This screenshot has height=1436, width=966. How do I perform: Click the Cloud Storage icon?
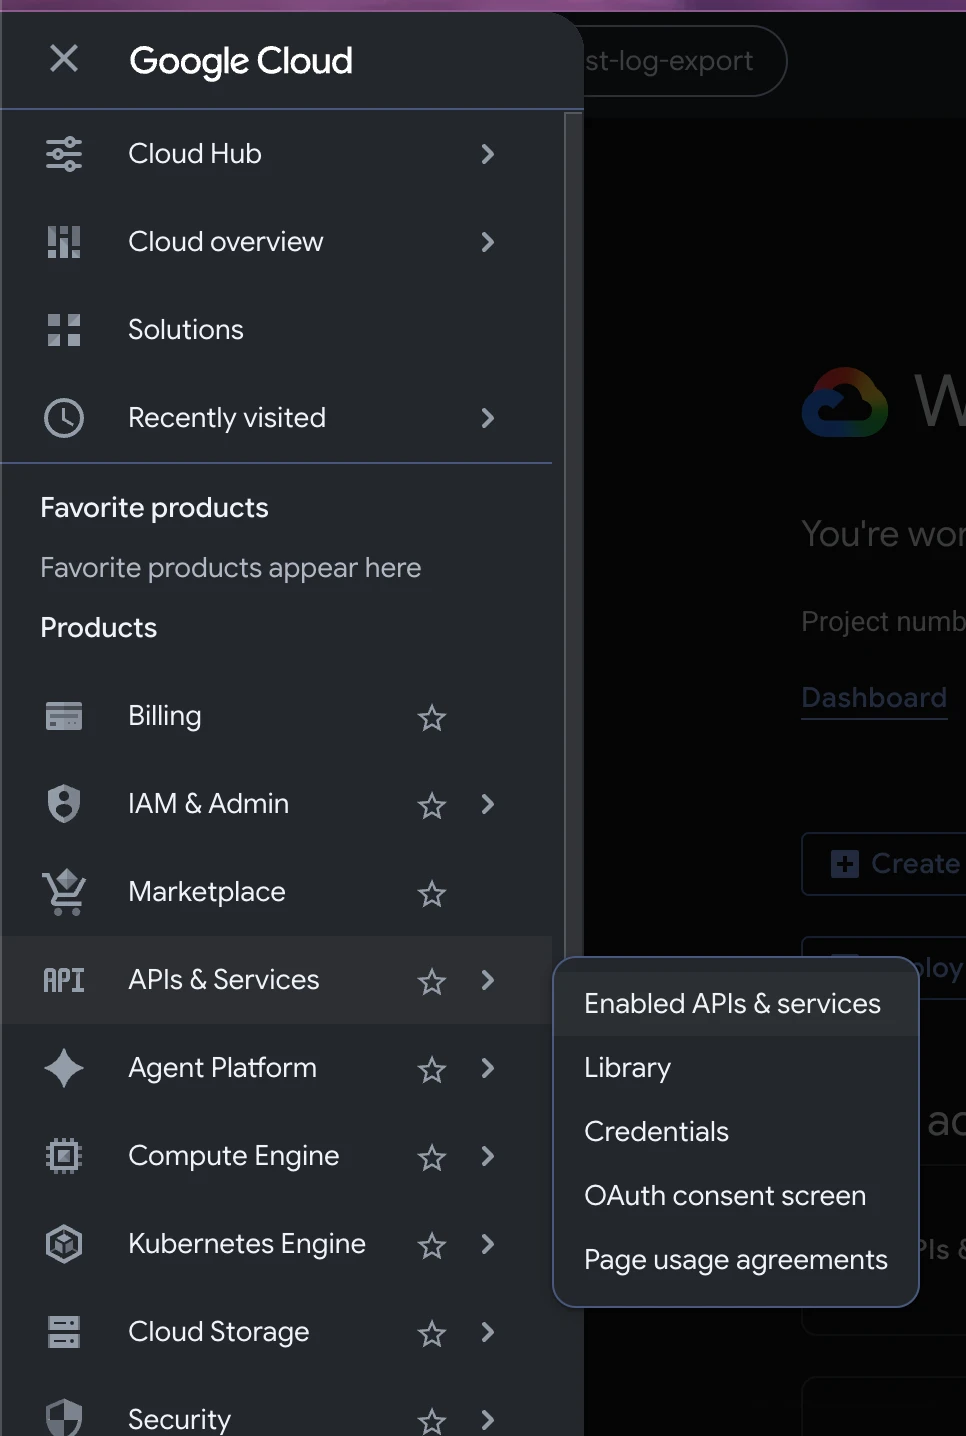64,1332
